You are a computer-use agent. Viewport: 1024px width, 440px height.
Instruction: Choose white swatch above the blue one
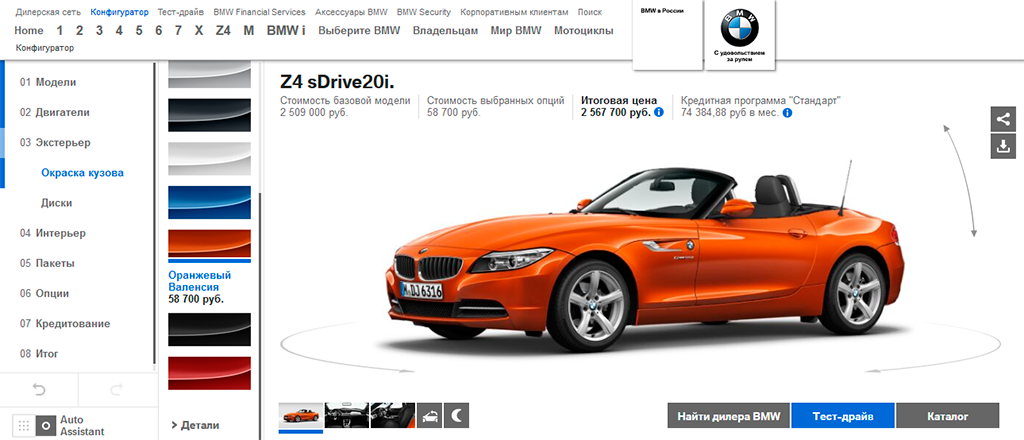point(210,159)
